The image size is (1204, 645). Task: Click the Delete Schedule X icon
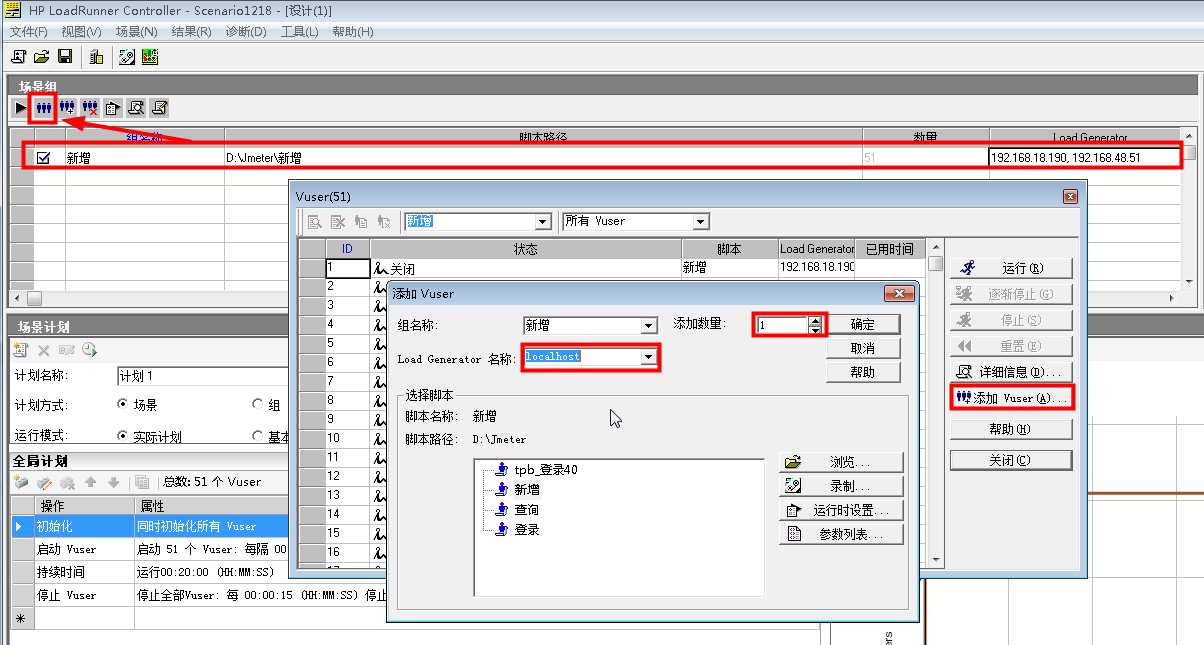click(44, 349)
